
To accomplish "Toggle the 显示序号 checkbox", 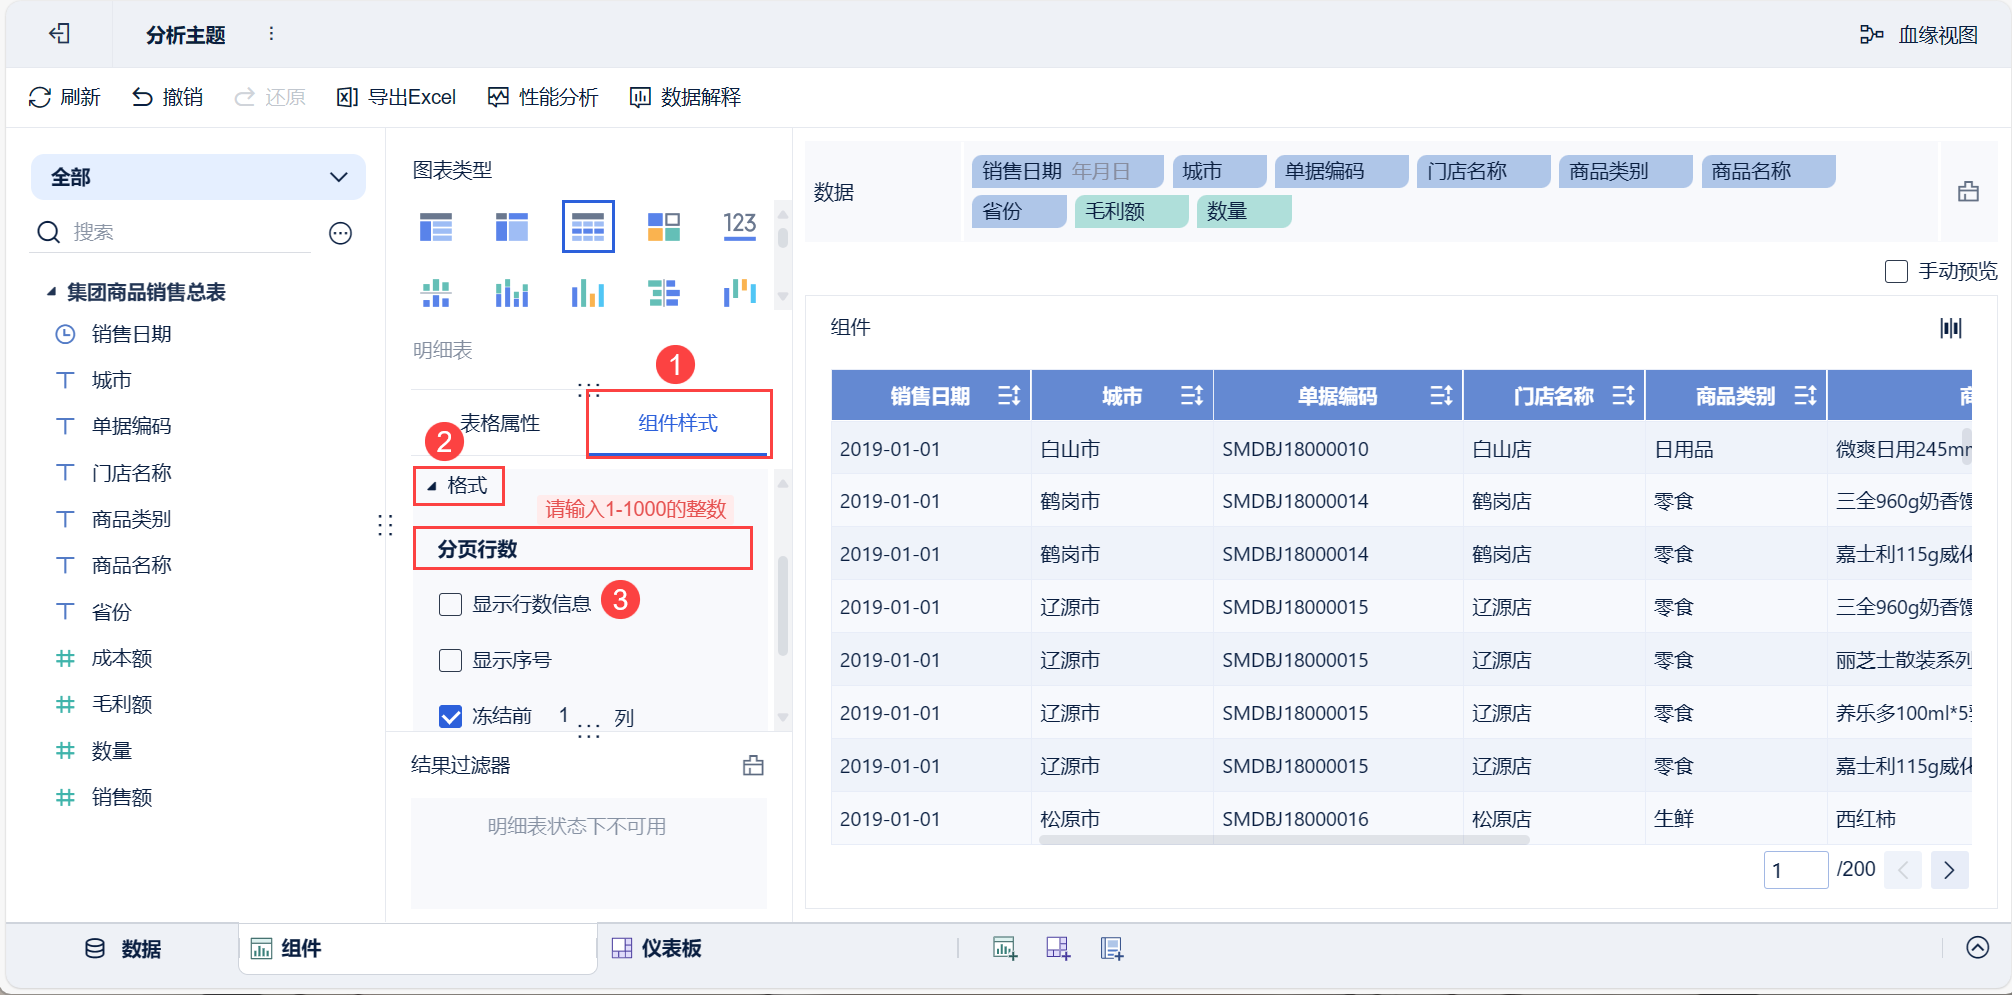I will pyautogui.click(x=450, y=660).
